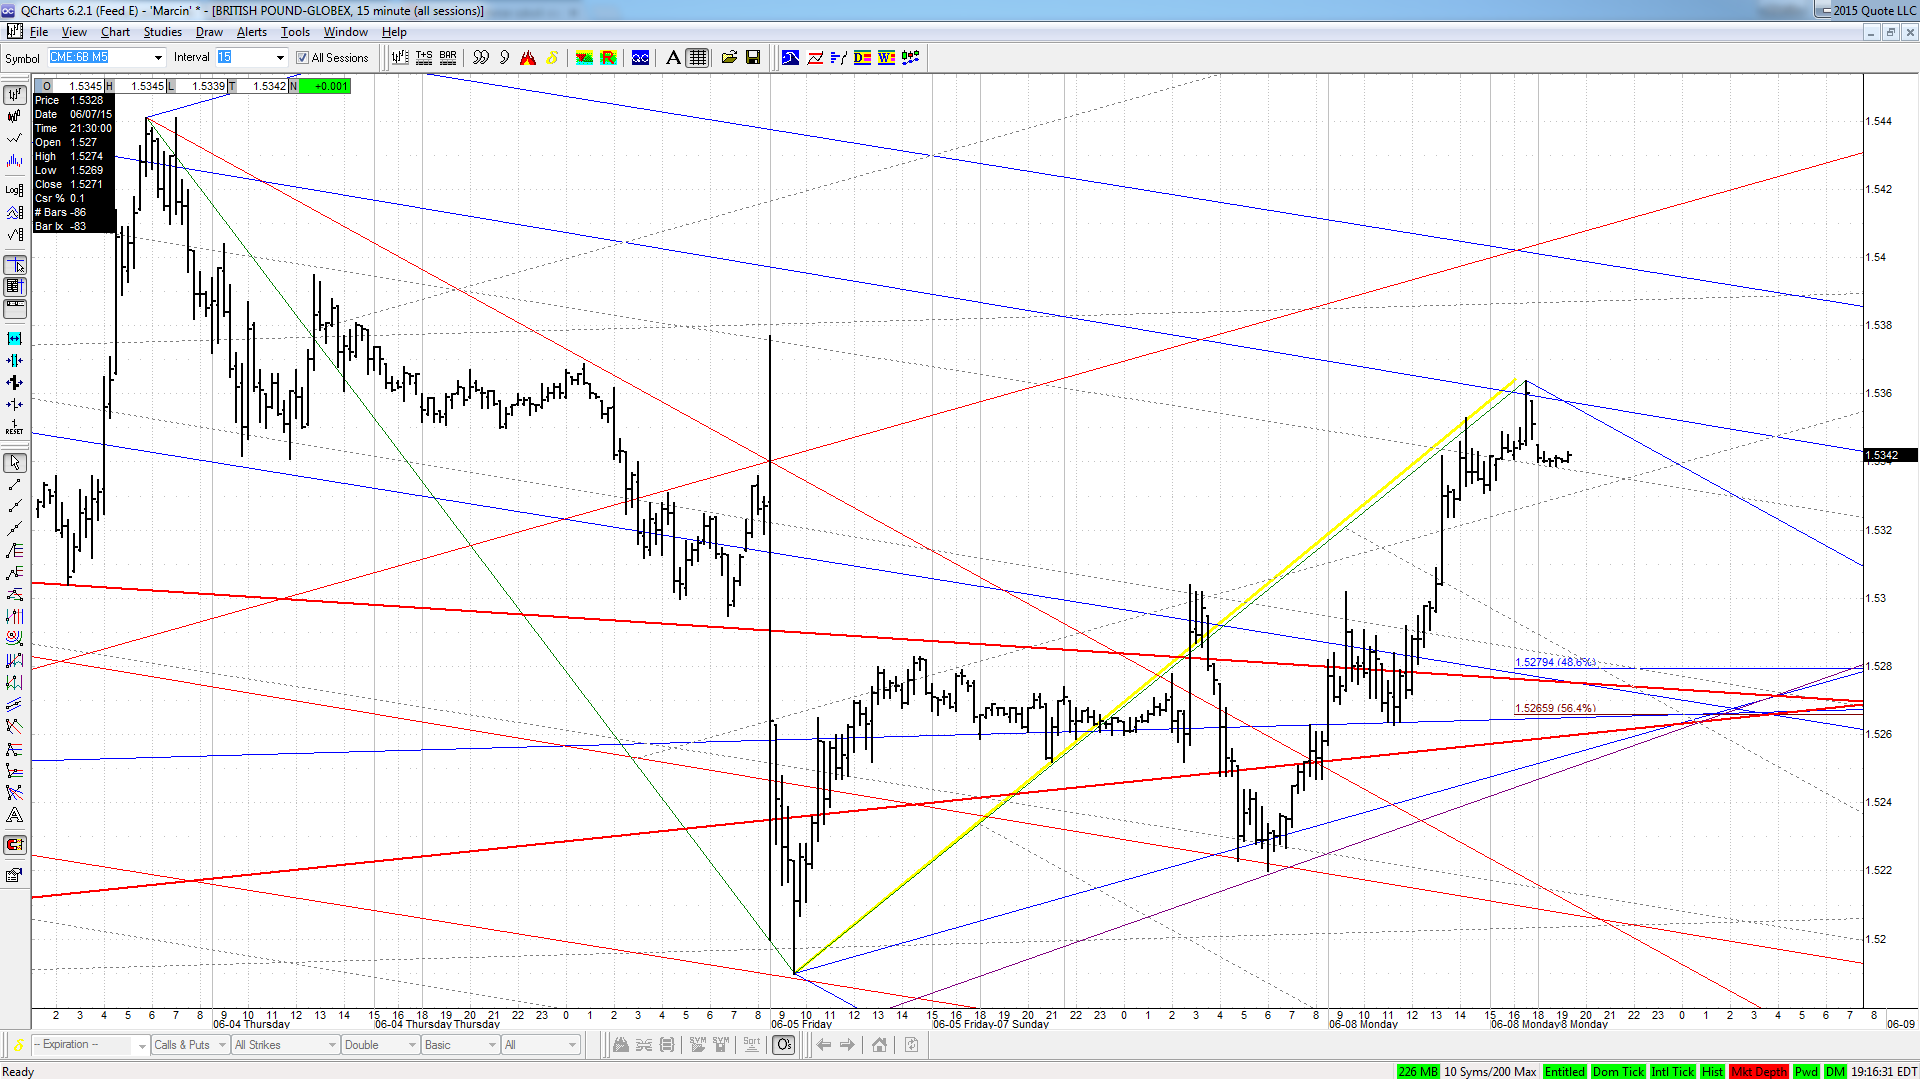Click the Entitled status indicator
1920x1080 pixels.
tap(1564, 1072)
